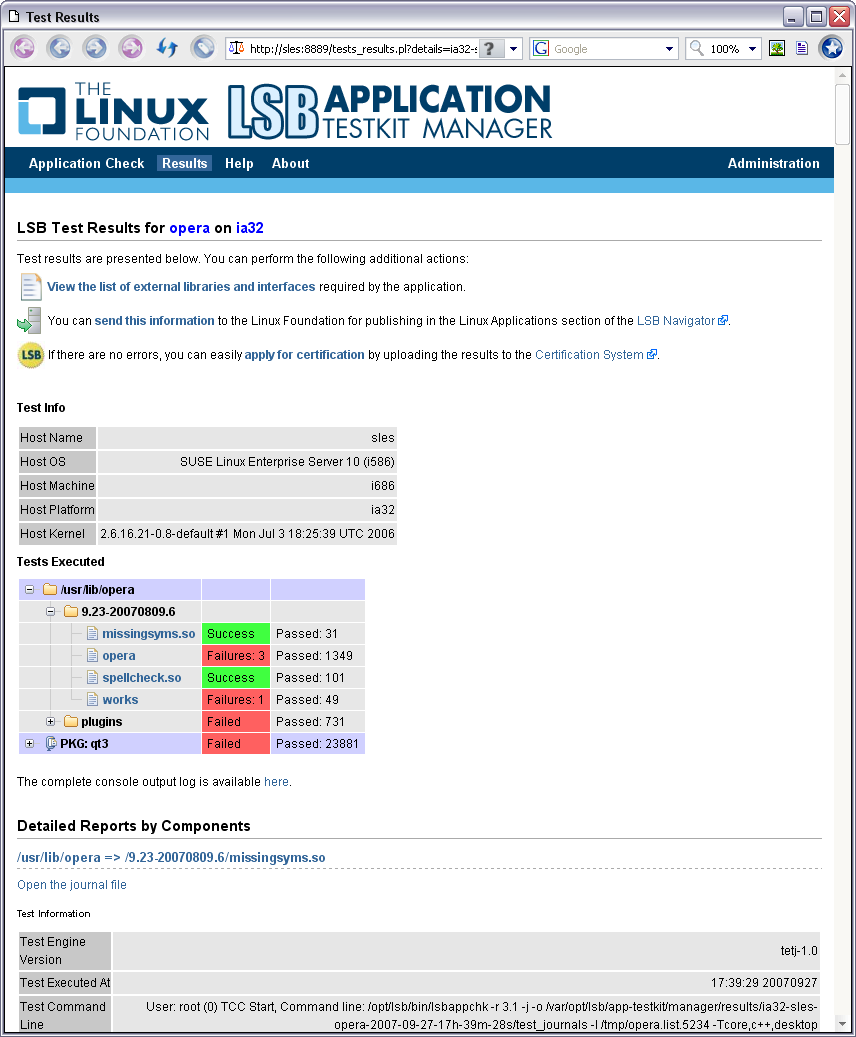Reload the test results page
The width and height of the screenshot is (856, 1037).
(x=167, y=48)
